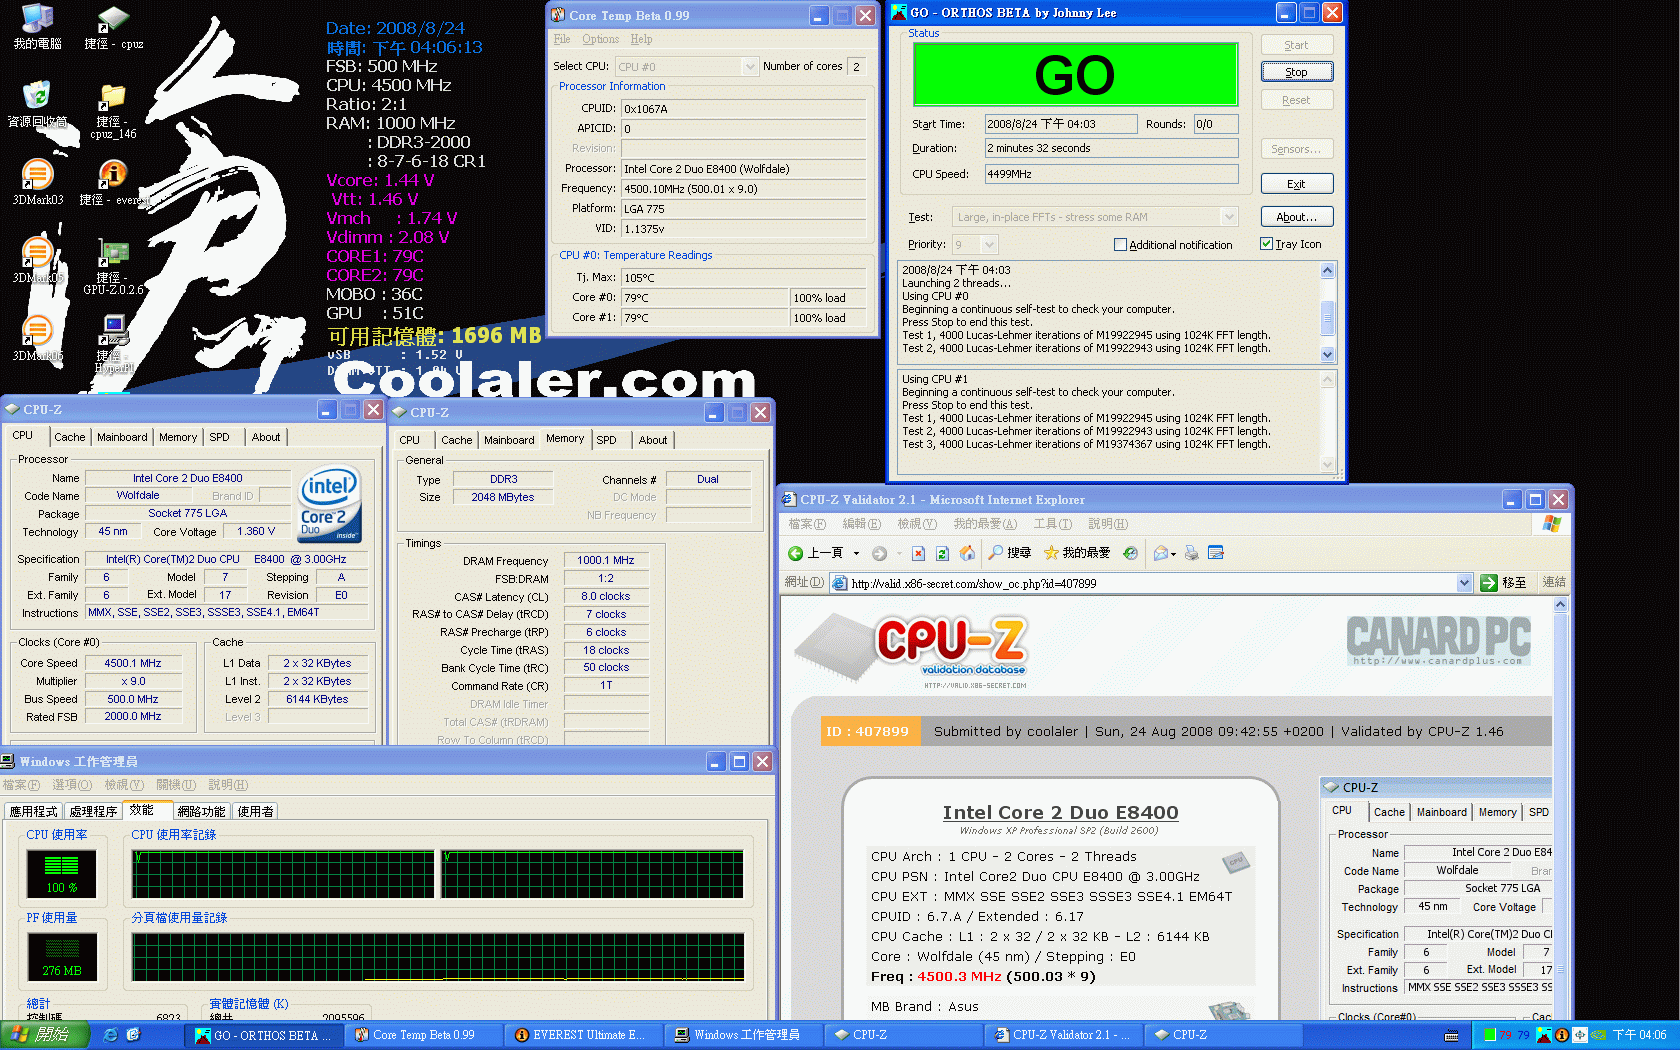Click the About... button in ORTHOS
Screen dimensions: 1680x1050
(x=1297, y=217)
